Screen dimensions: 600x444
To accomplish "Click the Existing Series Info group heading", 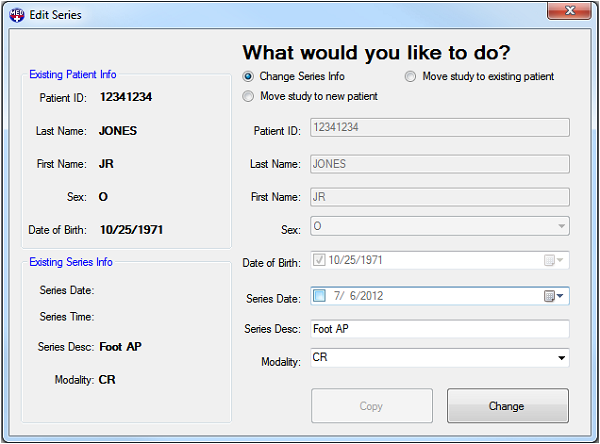I will click(70, 262).
